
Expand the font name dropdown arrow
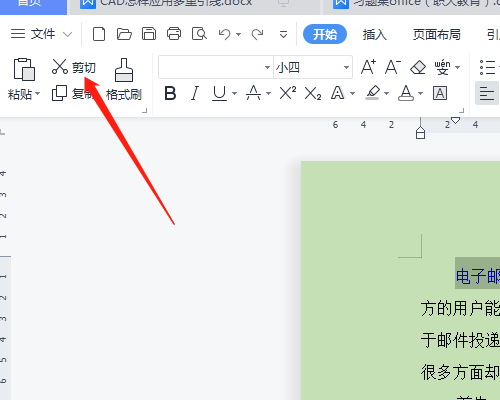[267, 67]
